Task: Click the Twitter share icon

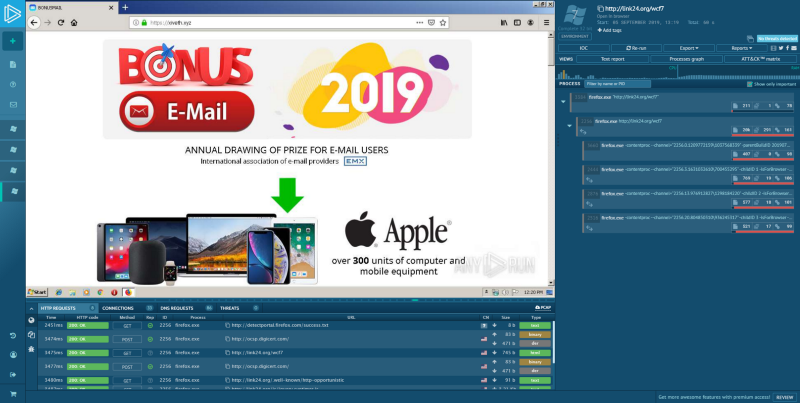Action: pos(781,48)
